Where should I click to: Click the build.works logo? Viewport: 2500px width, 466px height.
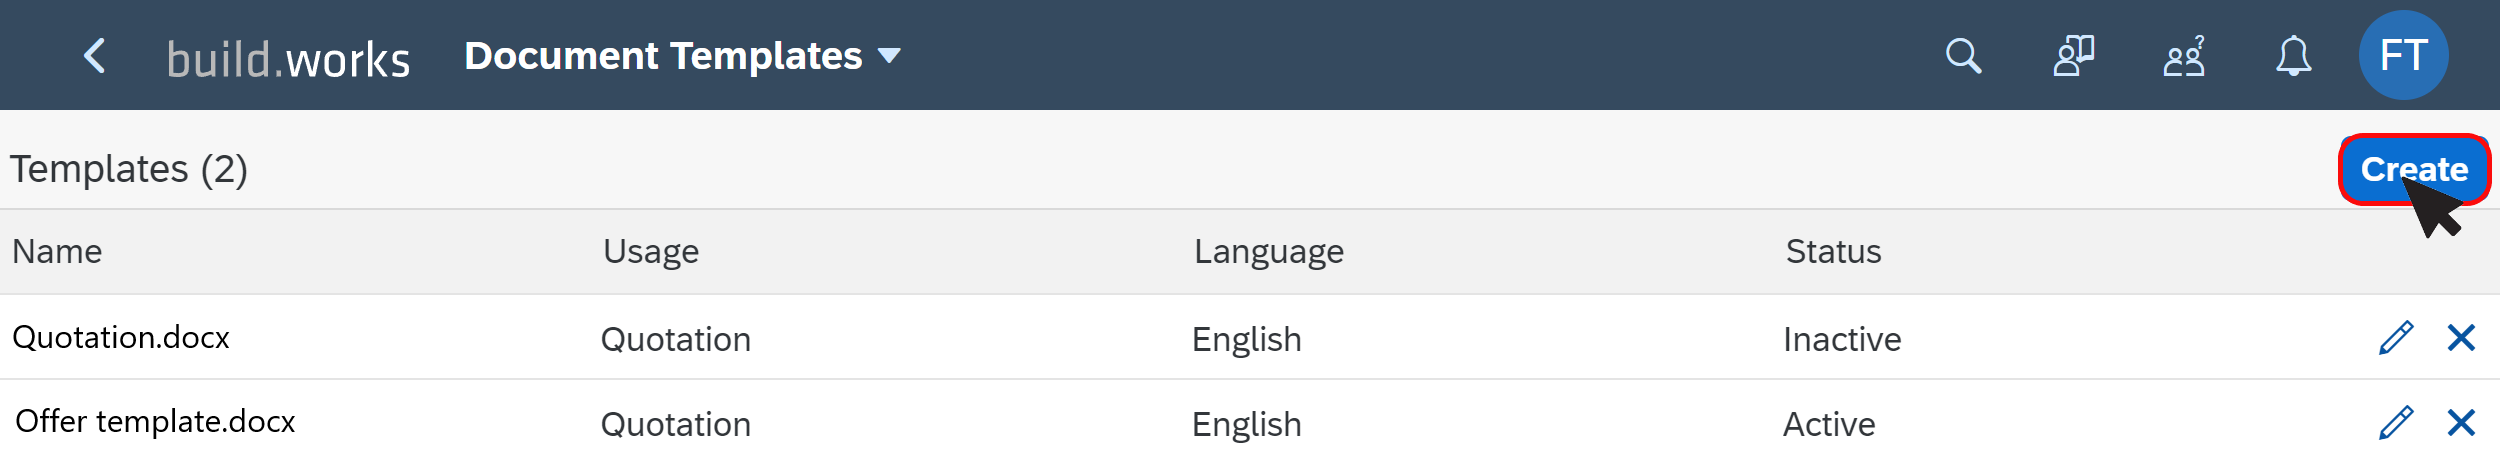coord(288,59)
